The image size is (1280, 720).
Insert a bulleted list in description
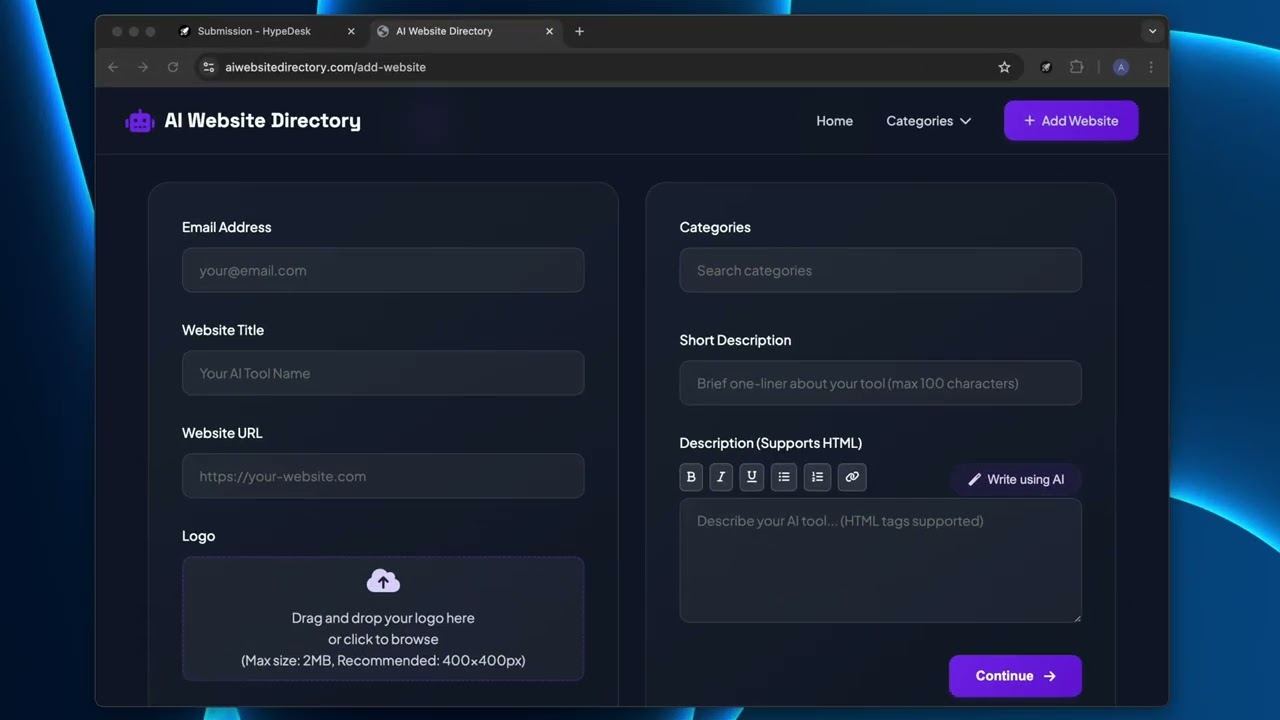pos(784,477)
